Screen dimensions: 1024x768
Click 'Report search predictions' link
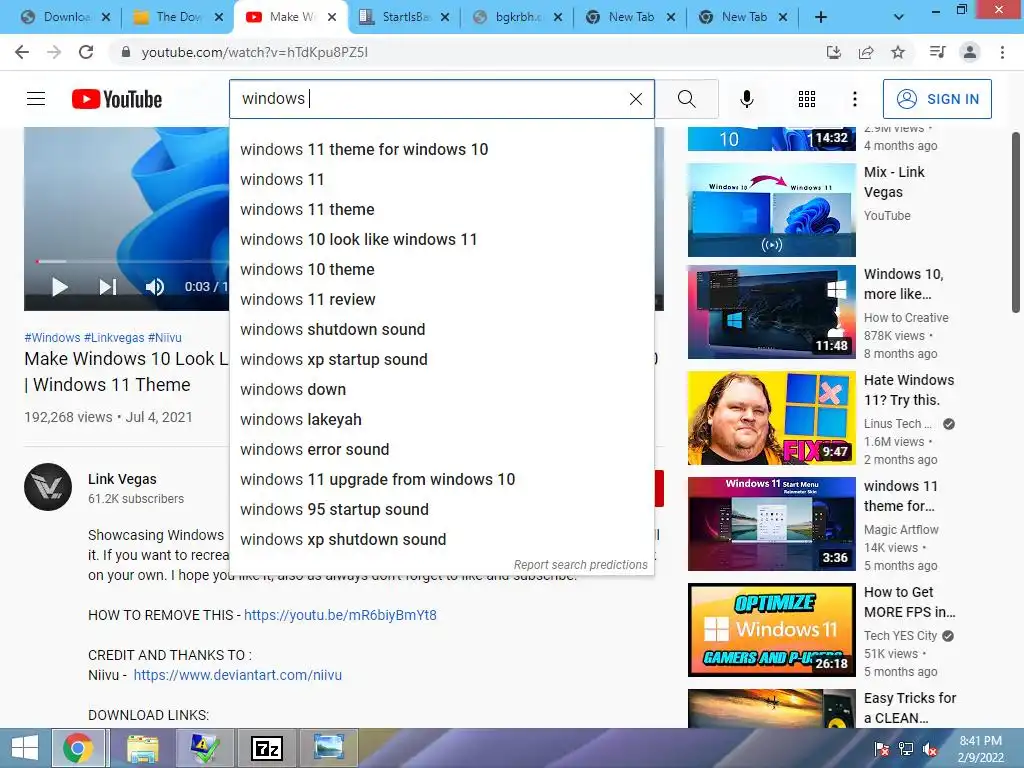point(581,565)
